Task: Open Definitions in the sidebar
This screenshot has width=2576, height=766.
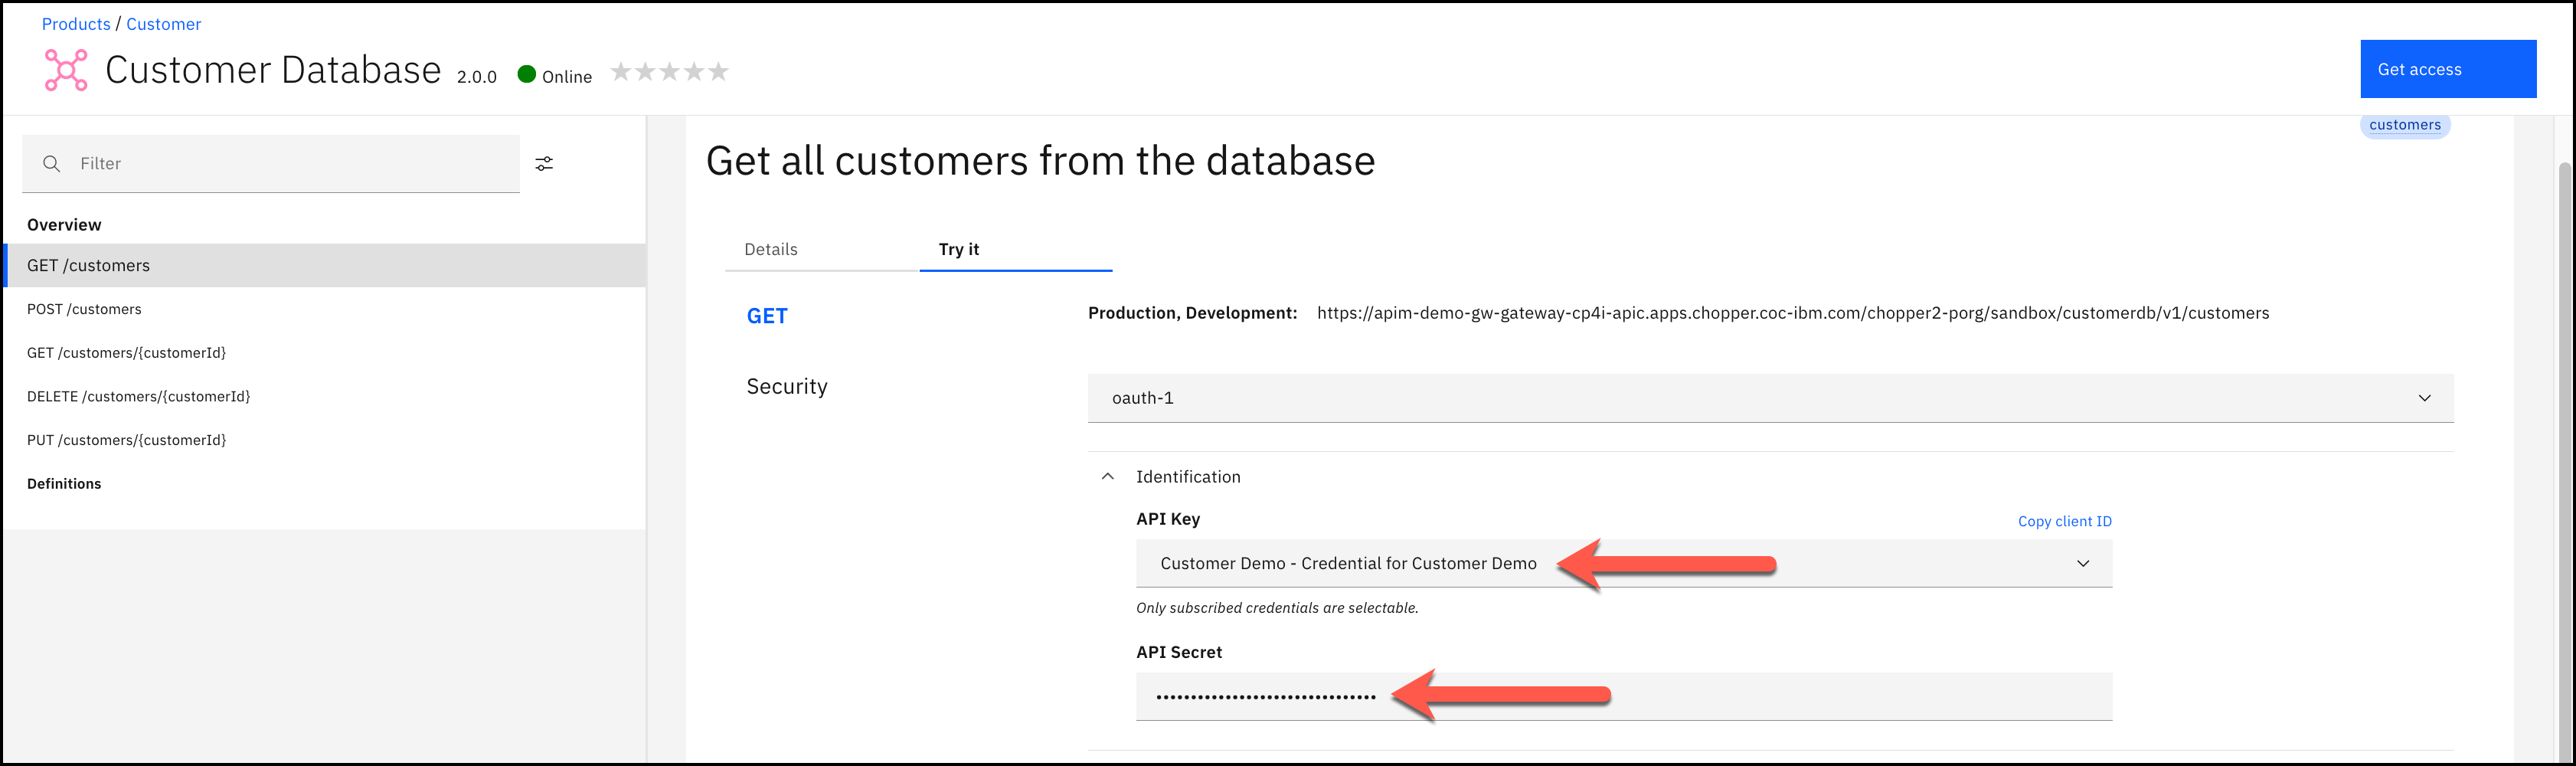Action: [x=64, y=484]
